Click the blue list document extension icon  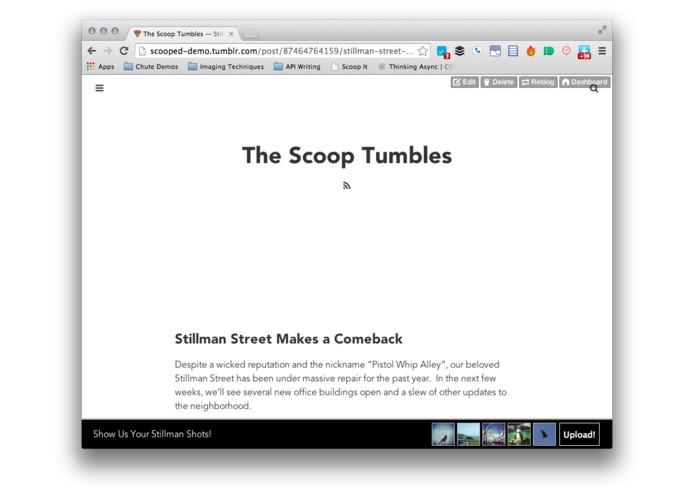point(513,51)
